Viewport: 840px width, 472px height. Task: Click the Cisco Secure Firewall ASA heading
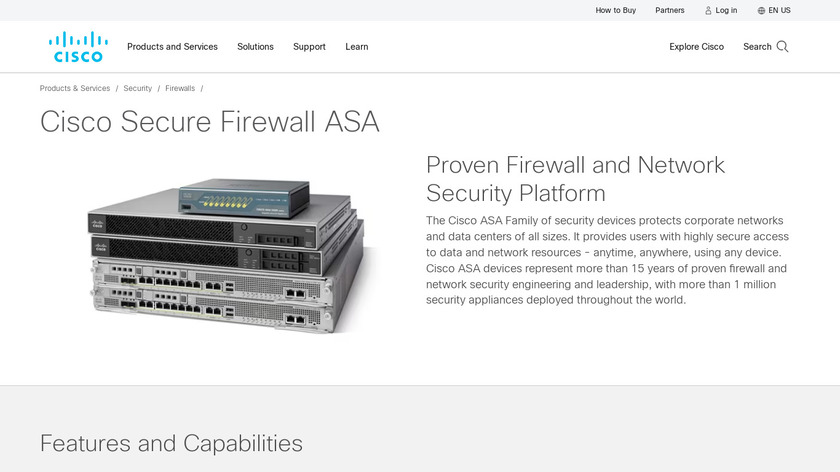point(209,122)
